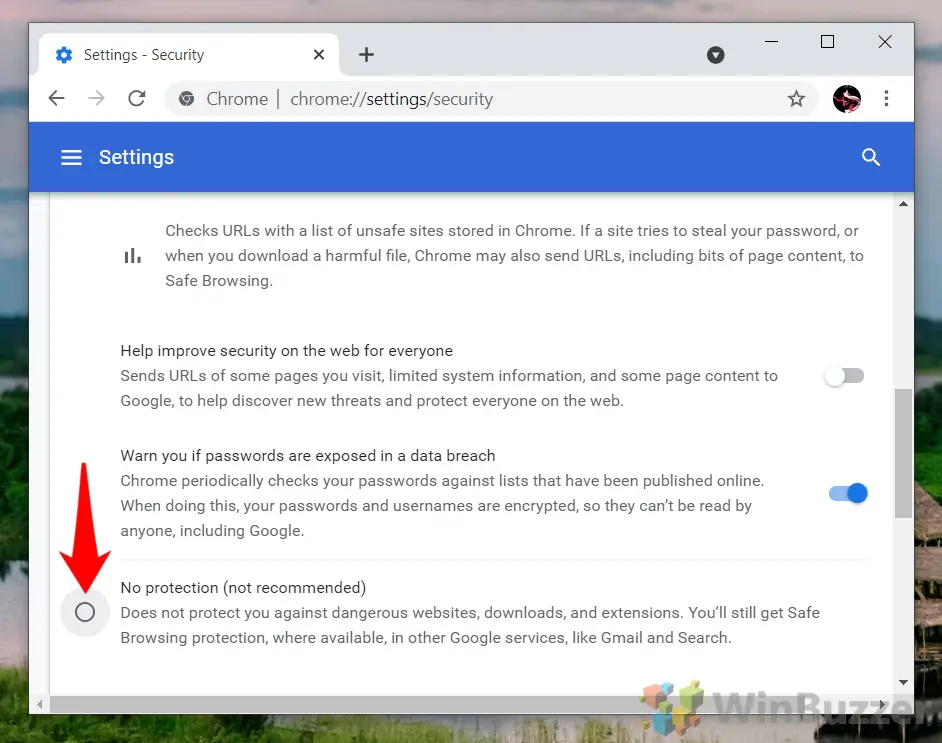The image size is (942, 743).
Task: Select the No protection radio button
Action: coord(85,612)
